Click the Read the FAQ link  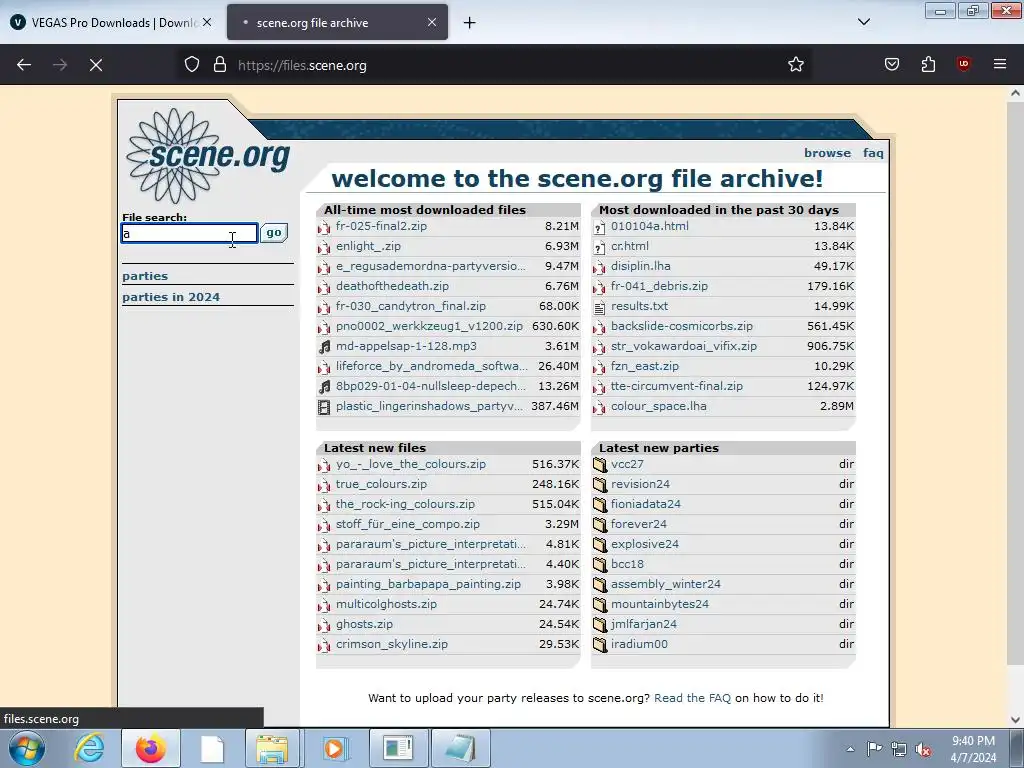tap(692, 698)
